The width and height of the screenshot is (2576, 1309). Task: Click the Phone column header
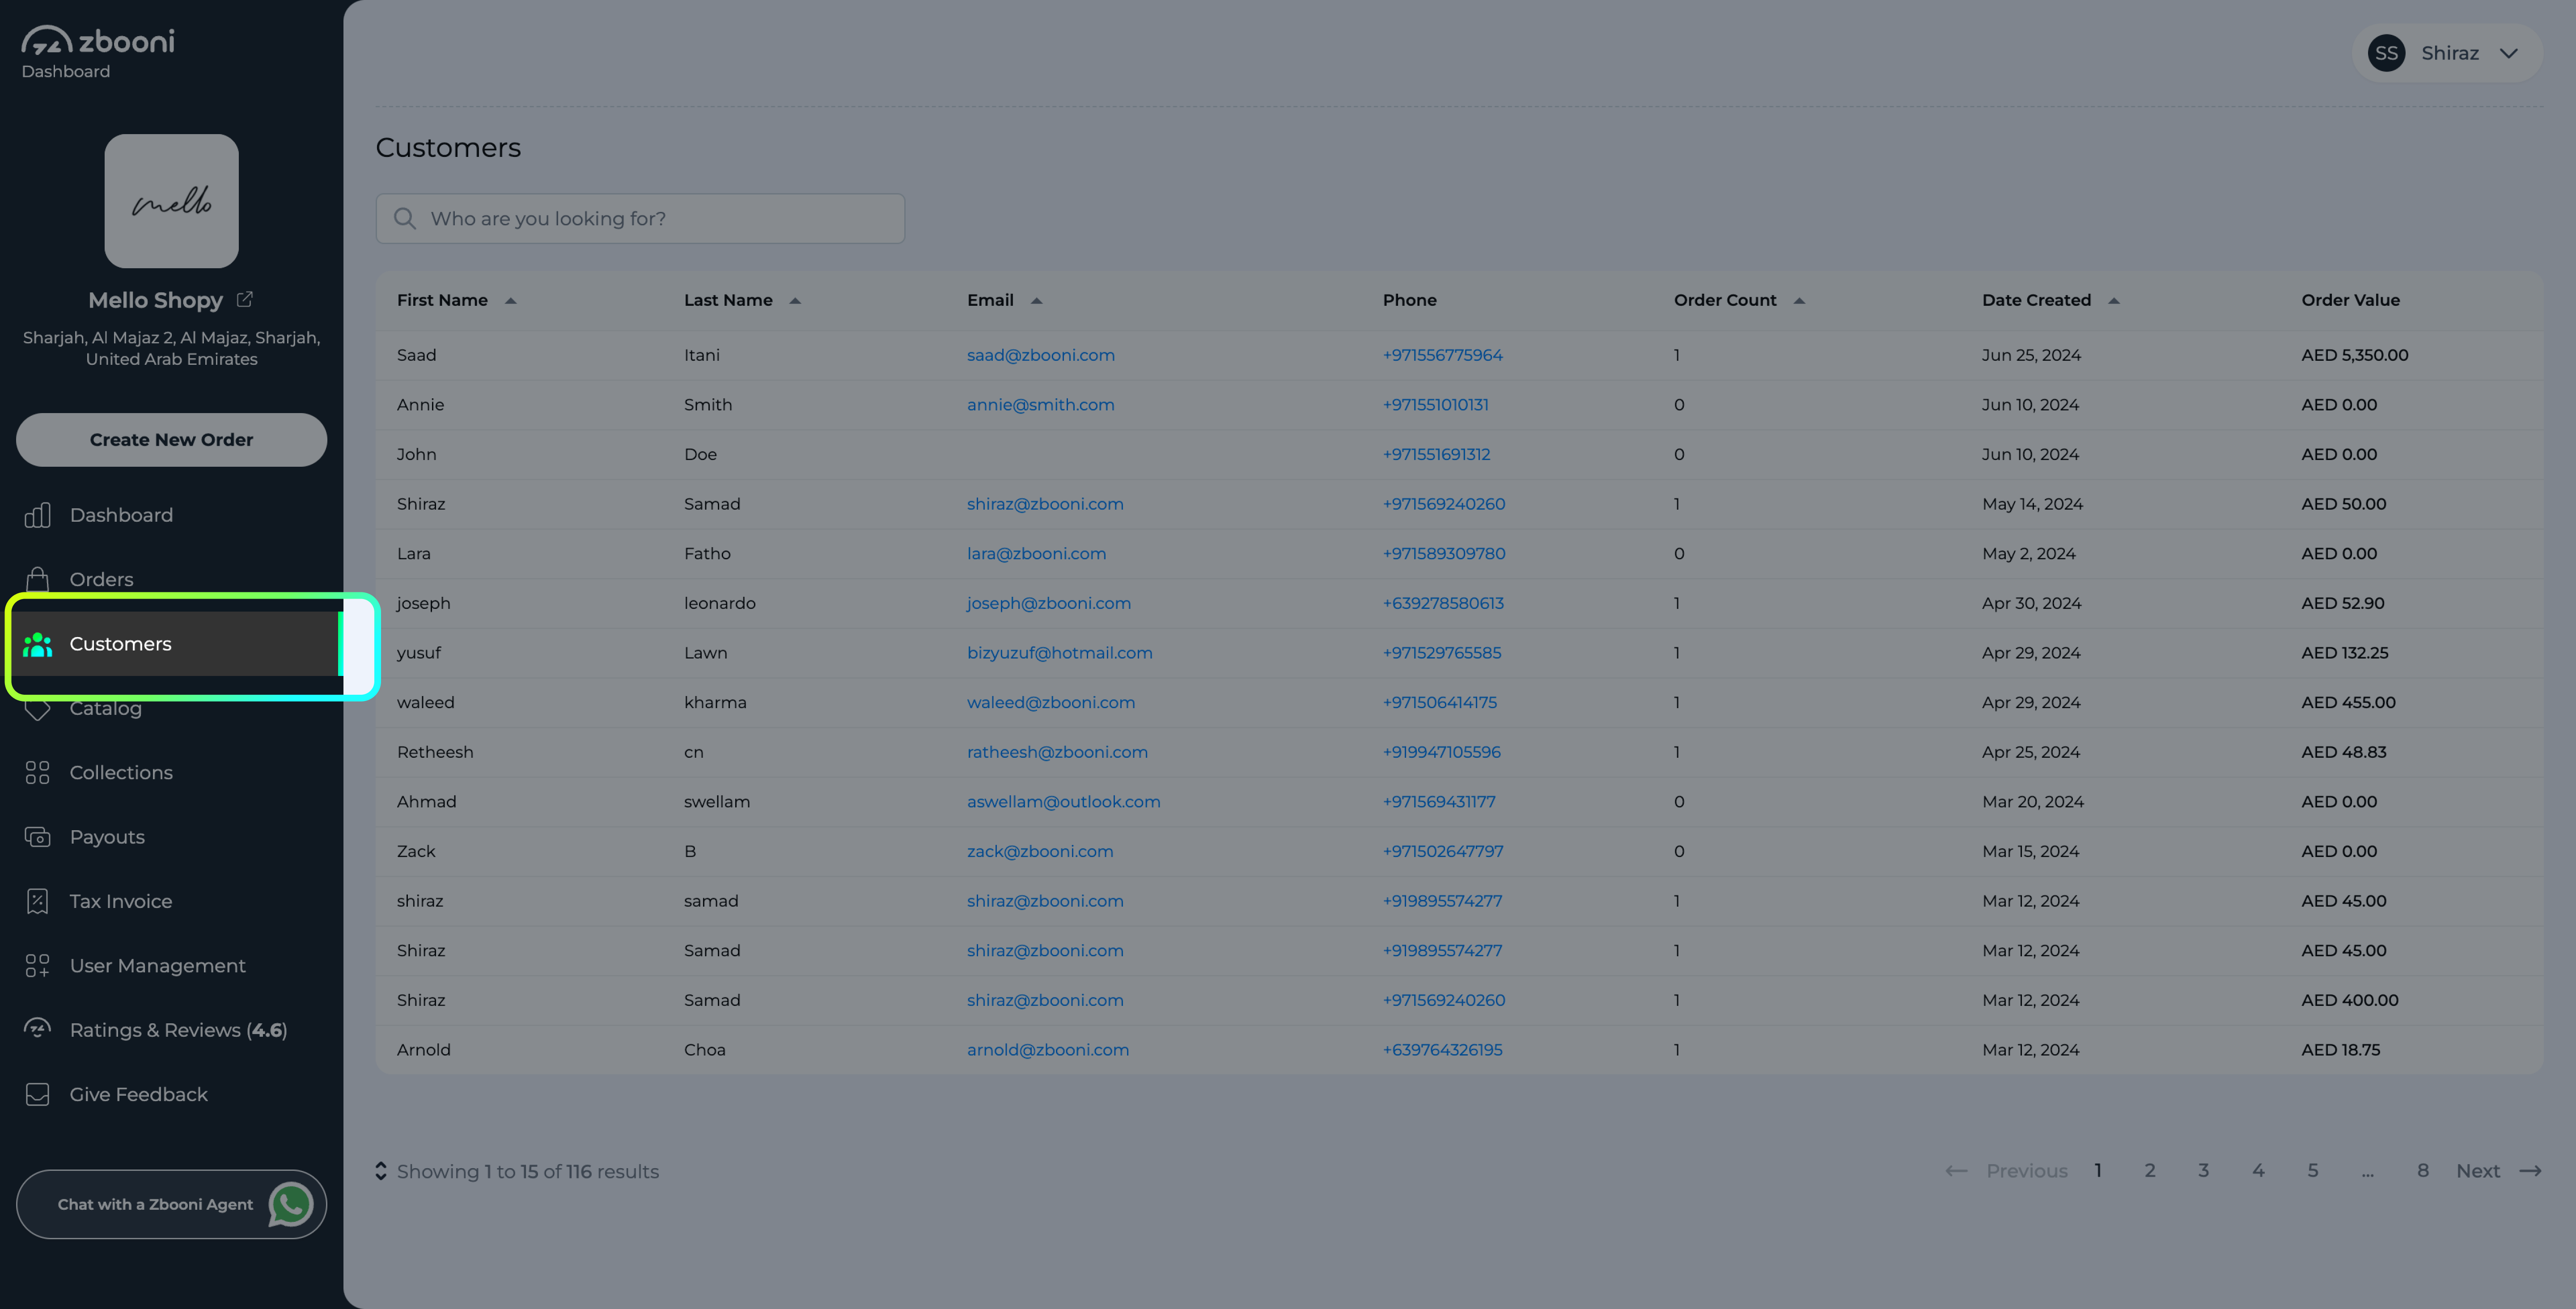[1409, 300]
